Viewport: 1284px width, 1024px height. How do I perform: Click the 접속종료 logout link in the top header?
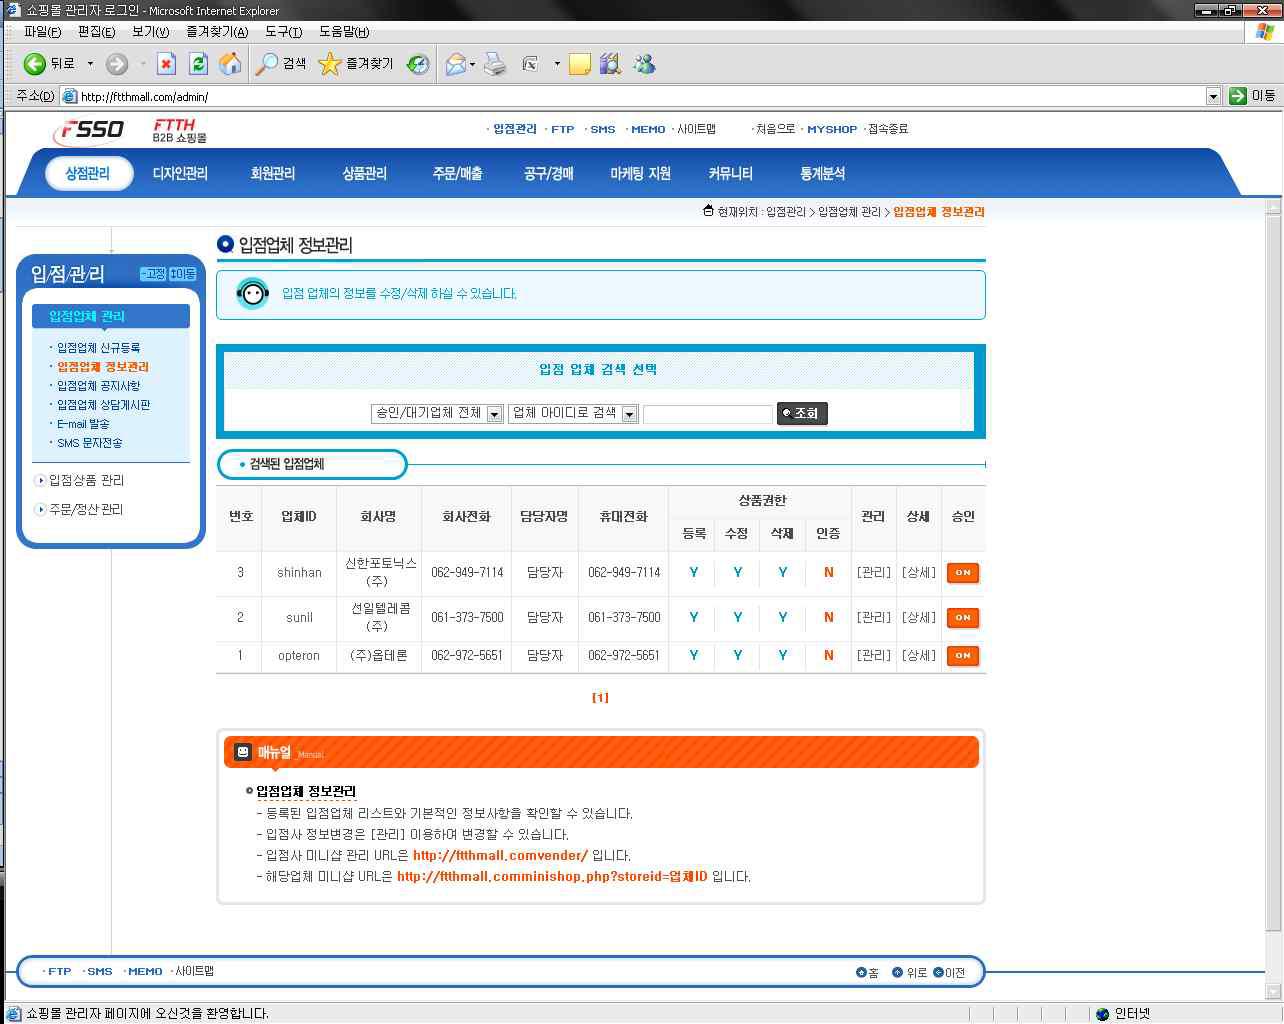click(888, 129)
